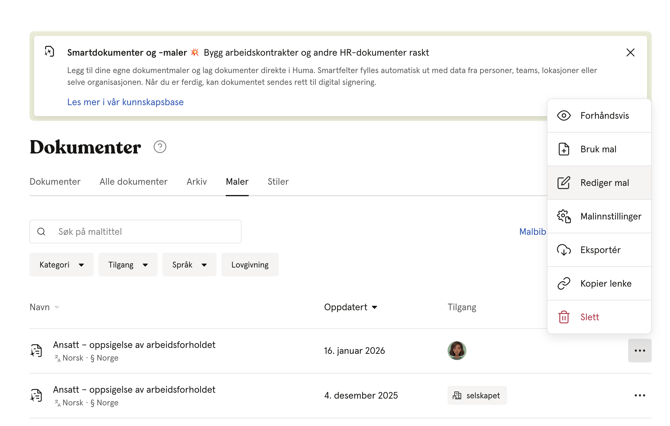Click template icon of the 4. desember 2025 row
The height and width of the screenshot is (426, 670).
coord(36,395)
